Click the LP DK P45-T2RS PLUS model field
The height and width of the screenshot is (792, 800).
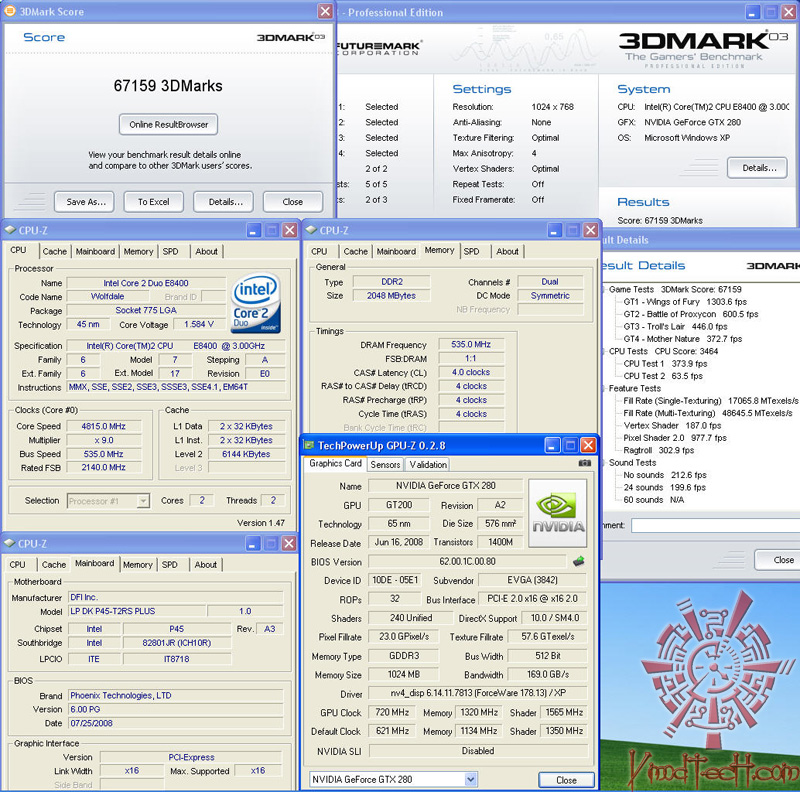pos(137,611)
